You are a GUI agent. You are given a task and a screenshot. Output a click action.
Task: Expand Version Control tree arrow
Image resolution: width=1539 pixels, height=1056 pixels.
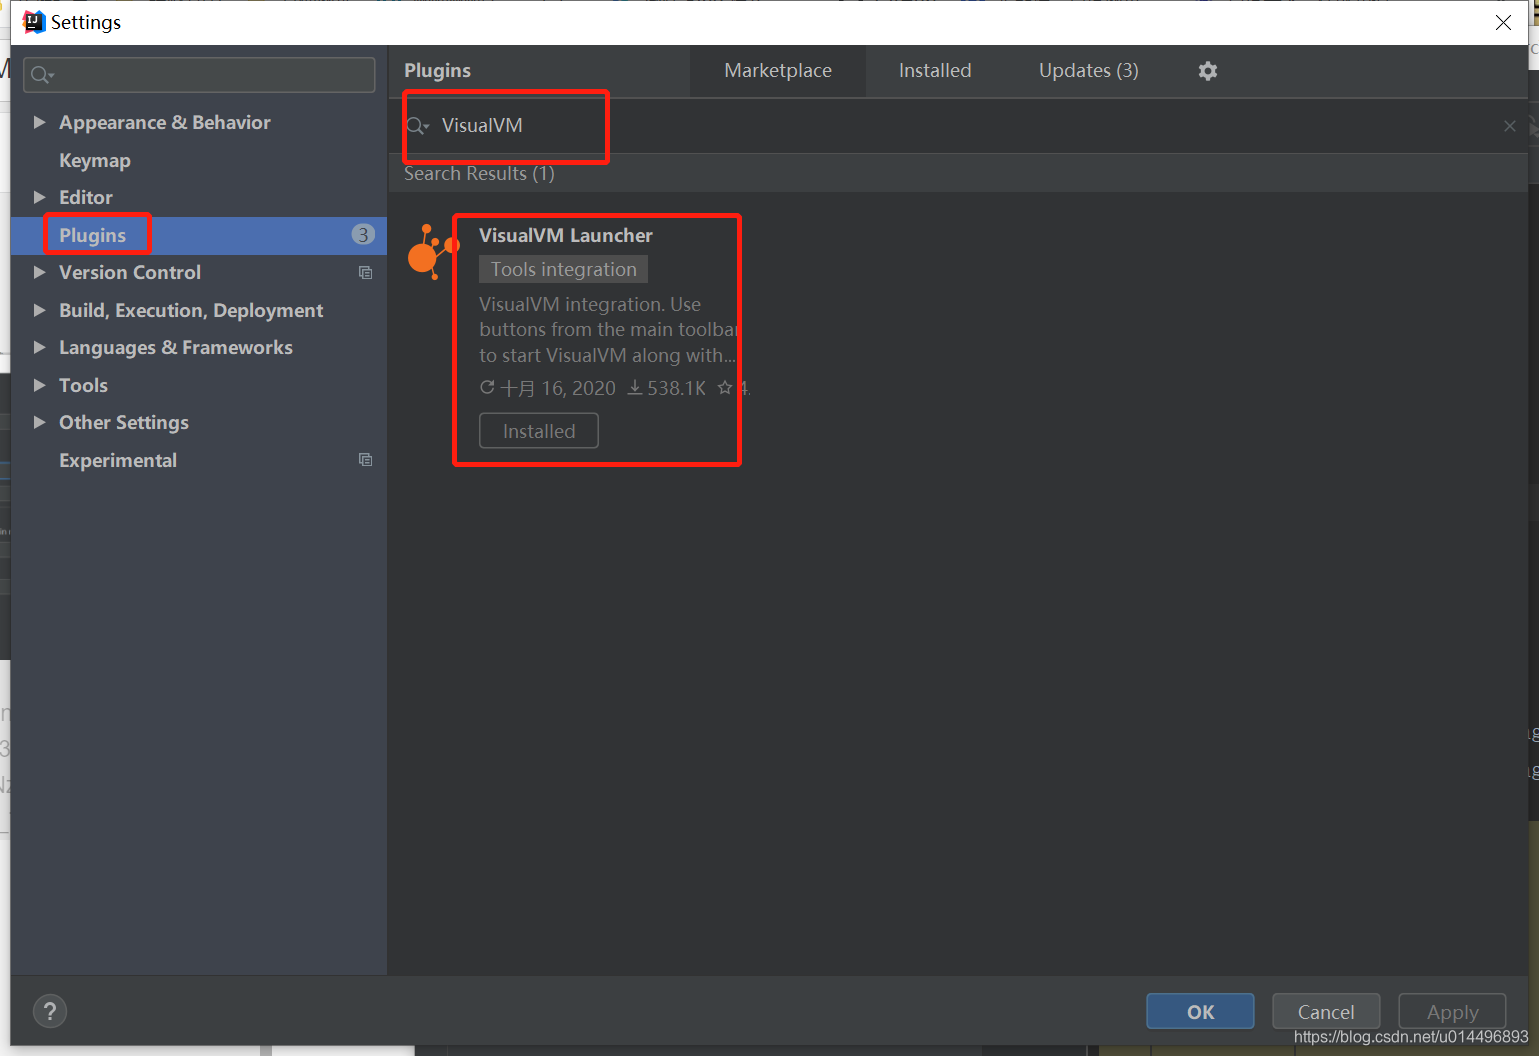39,272
